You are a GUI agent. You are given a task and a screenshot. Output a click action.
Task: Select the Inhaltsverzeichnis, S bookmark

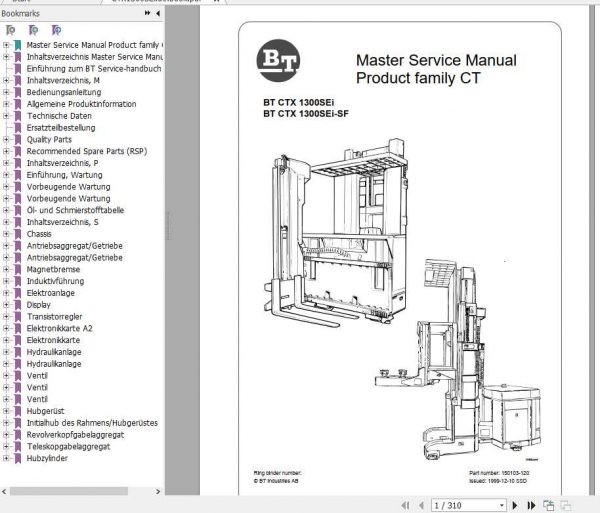pyautogui.click(x=62, y=222)
